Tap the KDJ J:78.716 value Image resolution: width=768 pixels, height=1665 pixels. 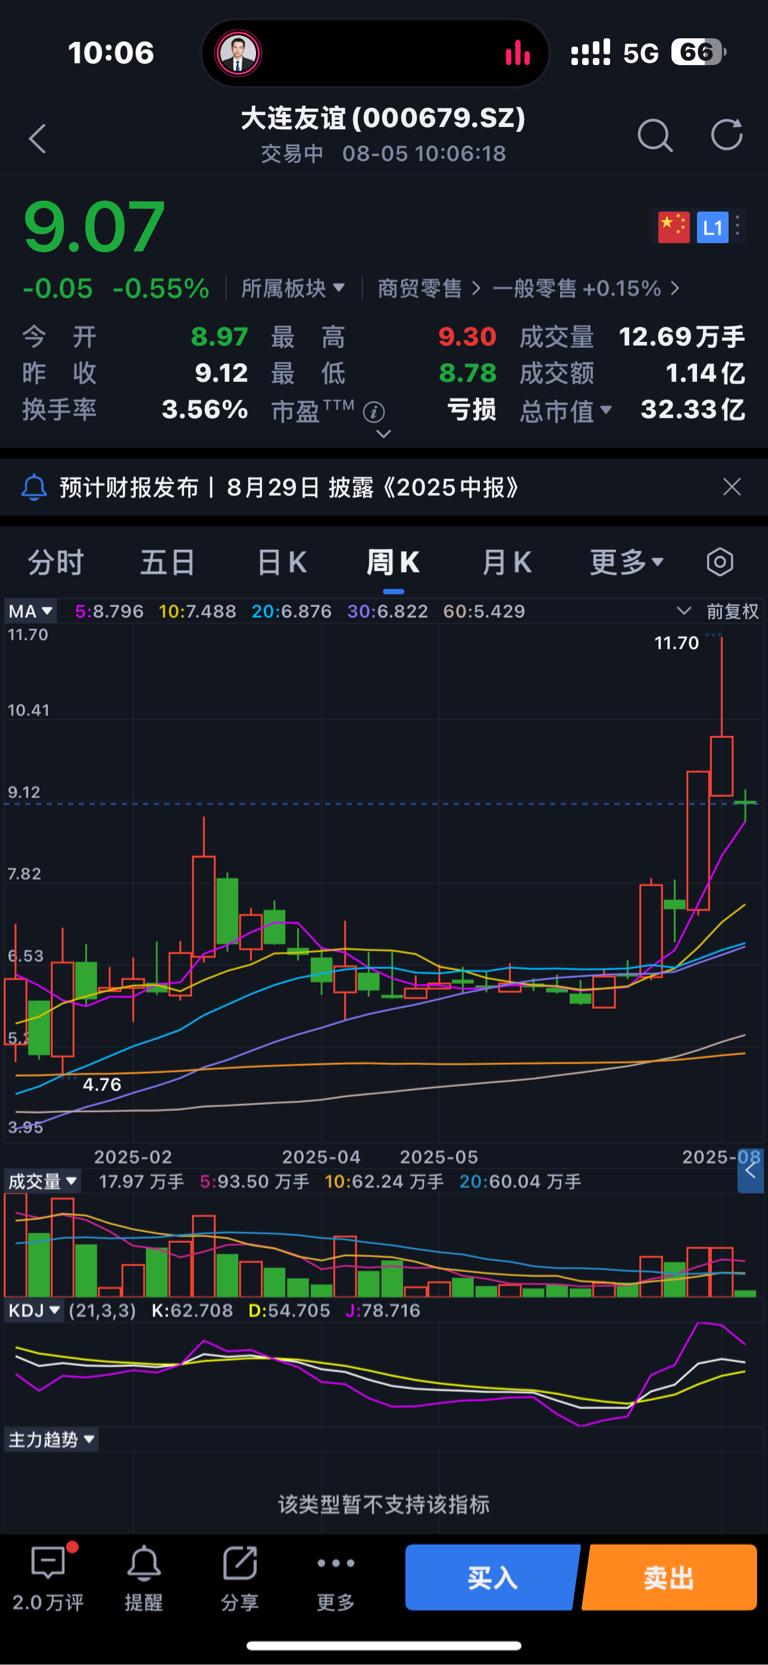[383, 1310]
